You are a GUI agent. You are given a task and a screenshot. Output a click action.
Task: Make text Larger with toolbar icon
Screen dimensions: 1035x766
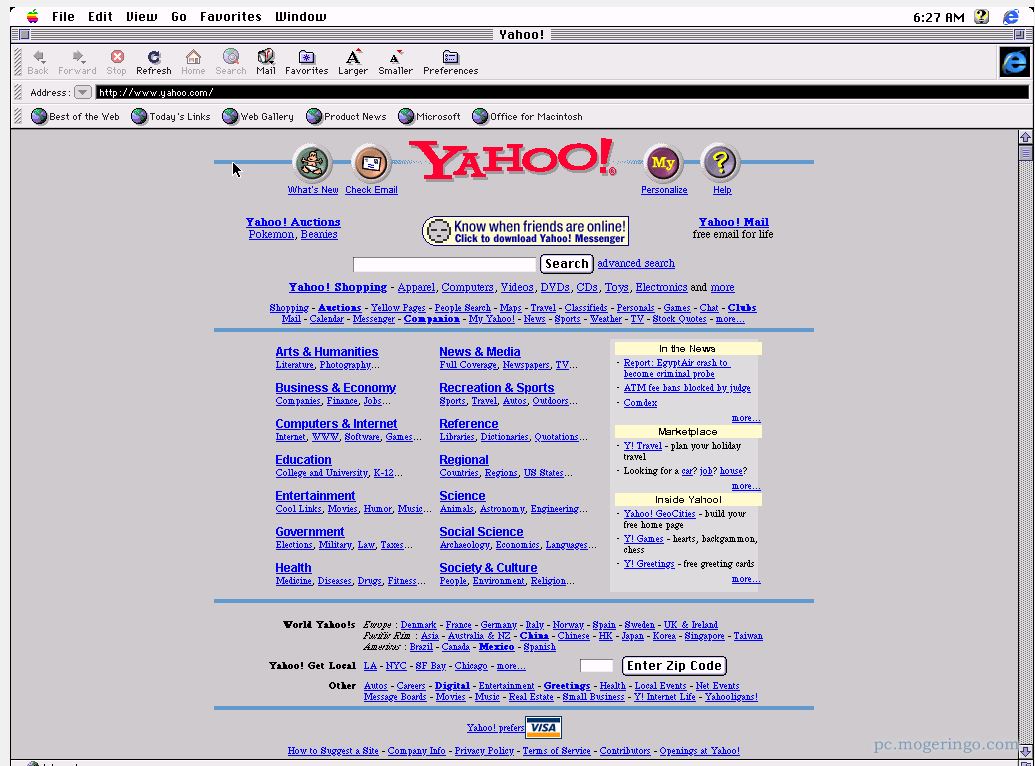pos(353,62)
